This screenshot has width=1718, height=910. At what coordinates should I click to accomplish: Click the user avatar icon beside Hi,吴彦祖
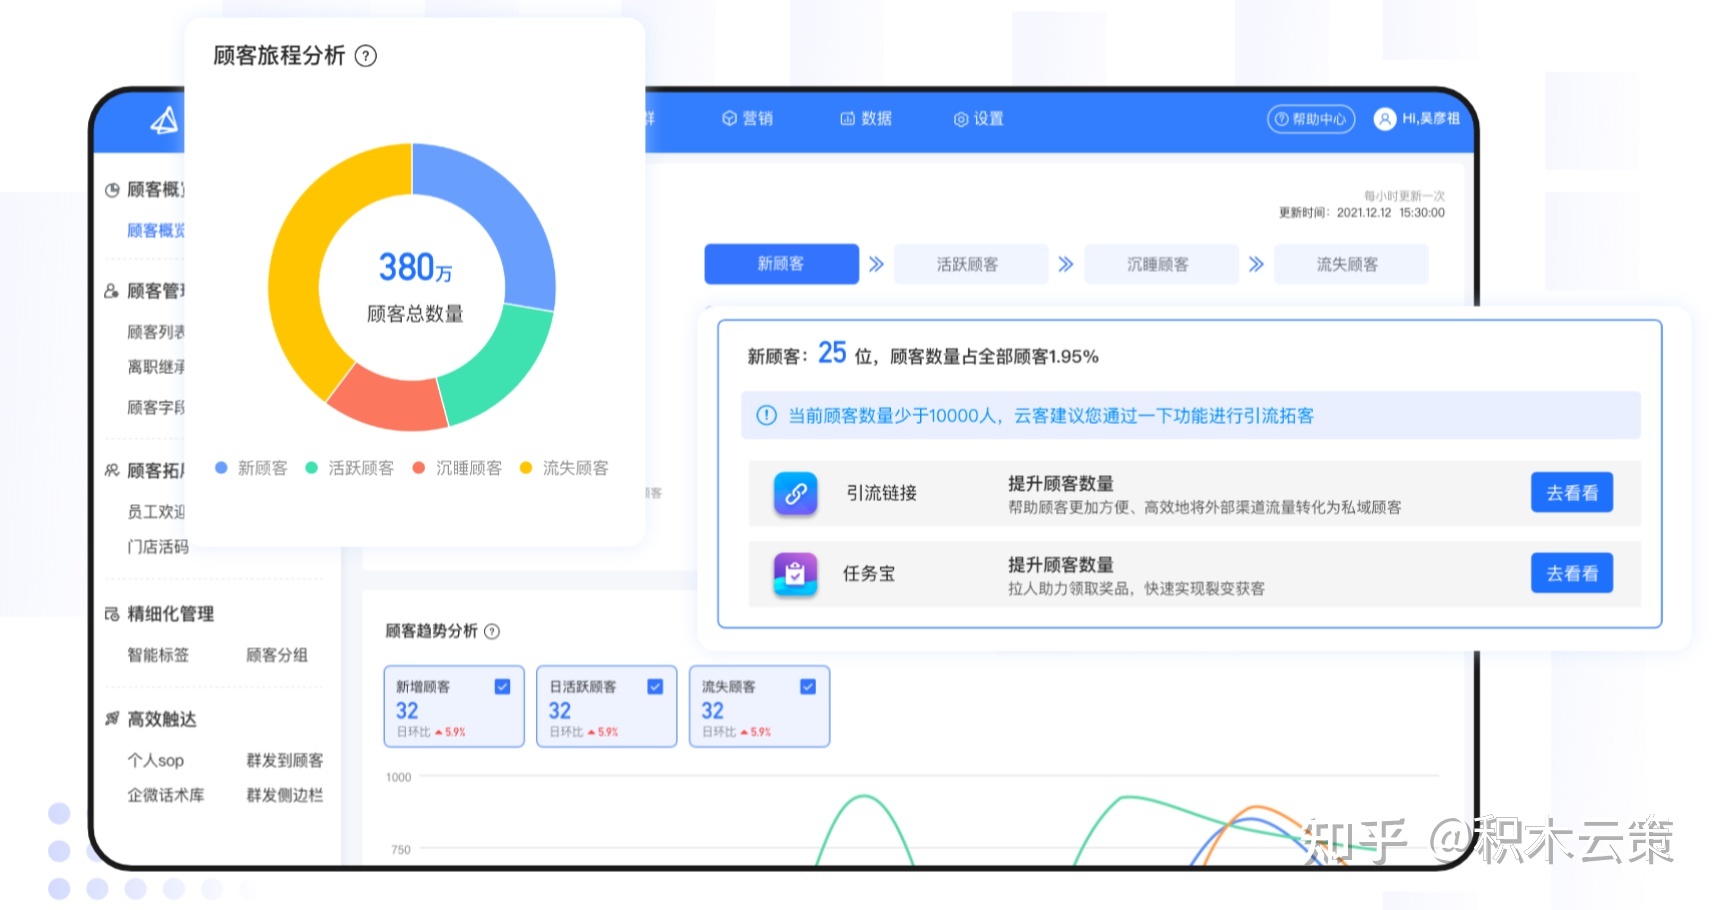[x=1385, y=119]
